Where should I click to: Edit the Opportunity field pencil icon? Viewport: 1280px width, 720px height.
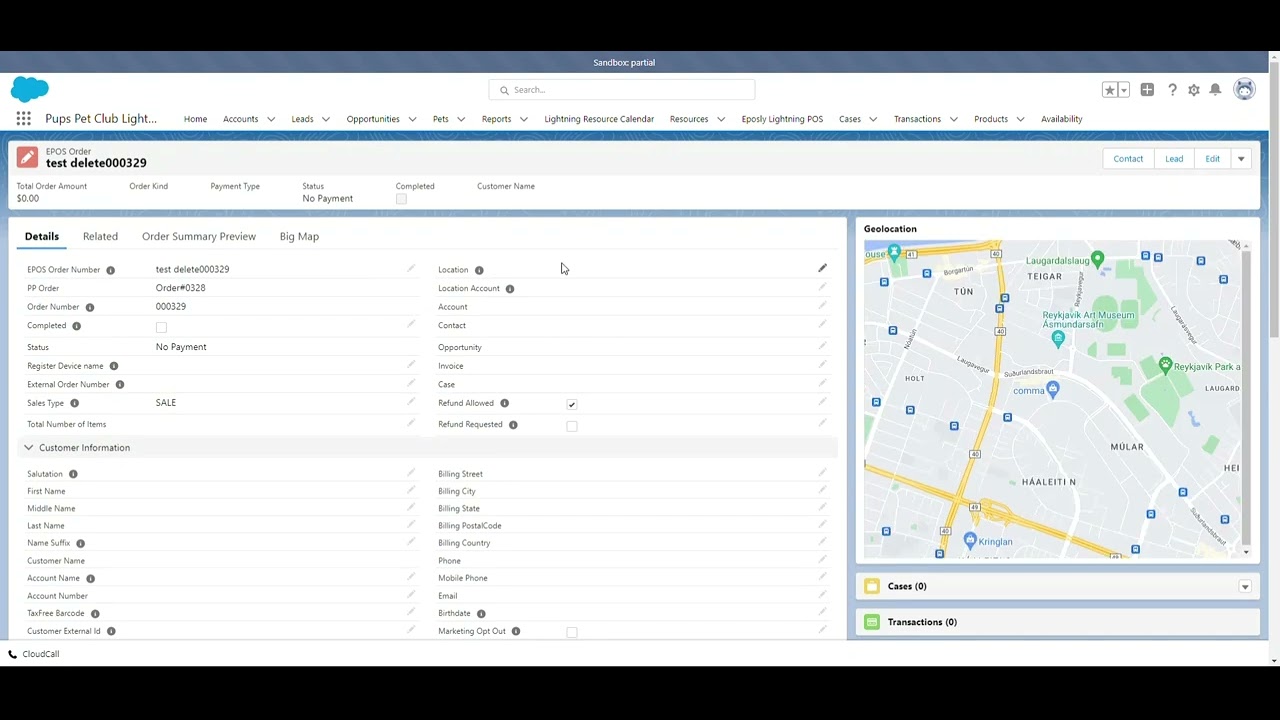822,346
